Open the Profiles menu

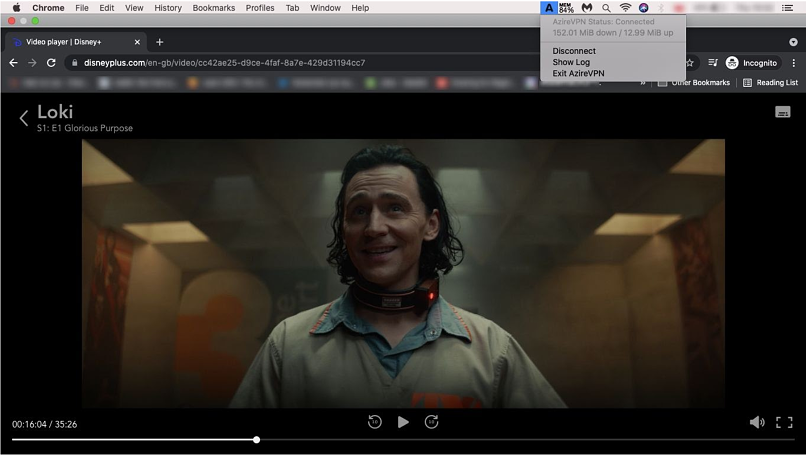point(260,8)
